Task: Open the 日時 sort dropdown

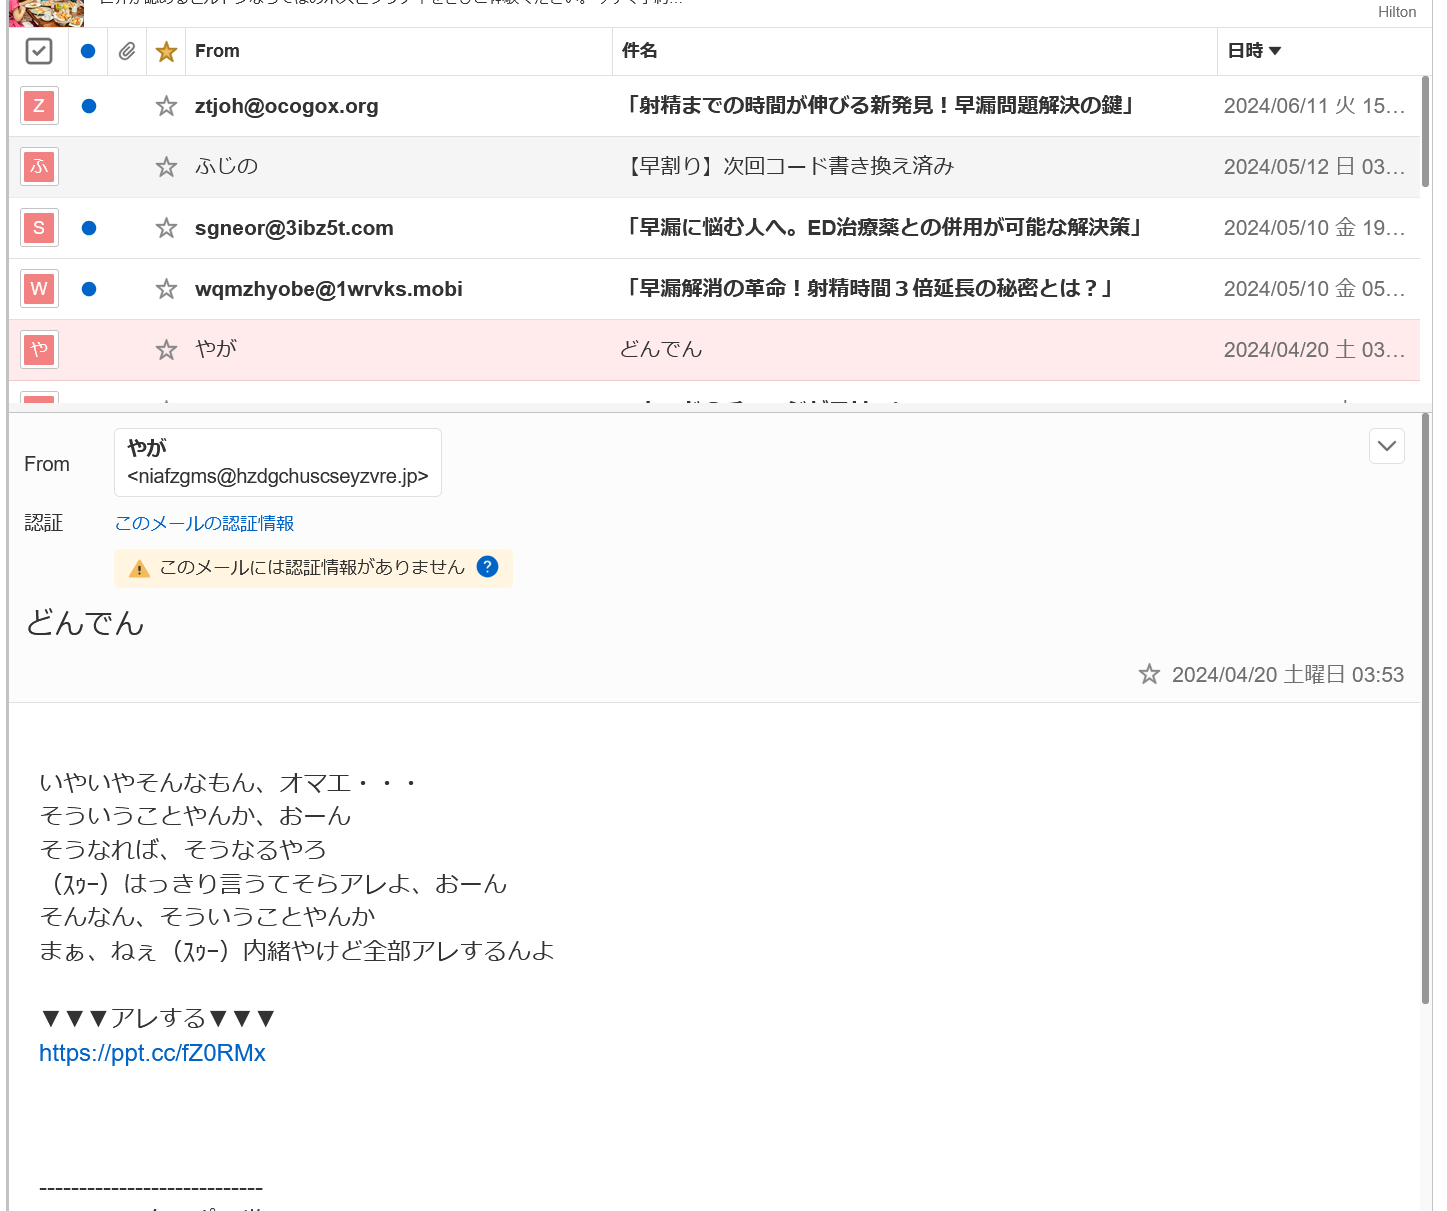Action: (x=1254, y=51)
